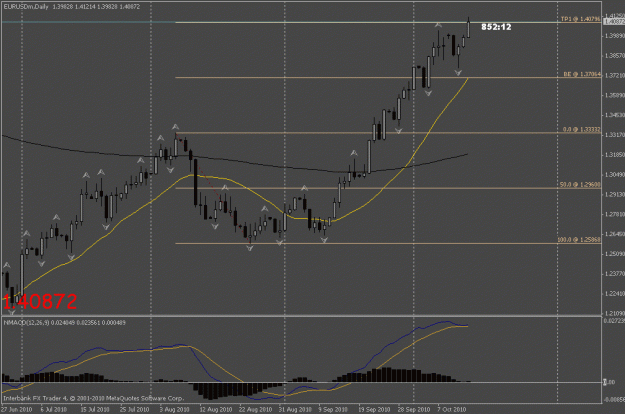Image resolution: width=625 pixels, height=414 pixels.
Task: Click the 0.0 @ 1.33332 Fibonacci label
Action: click(x=582, y=129)
